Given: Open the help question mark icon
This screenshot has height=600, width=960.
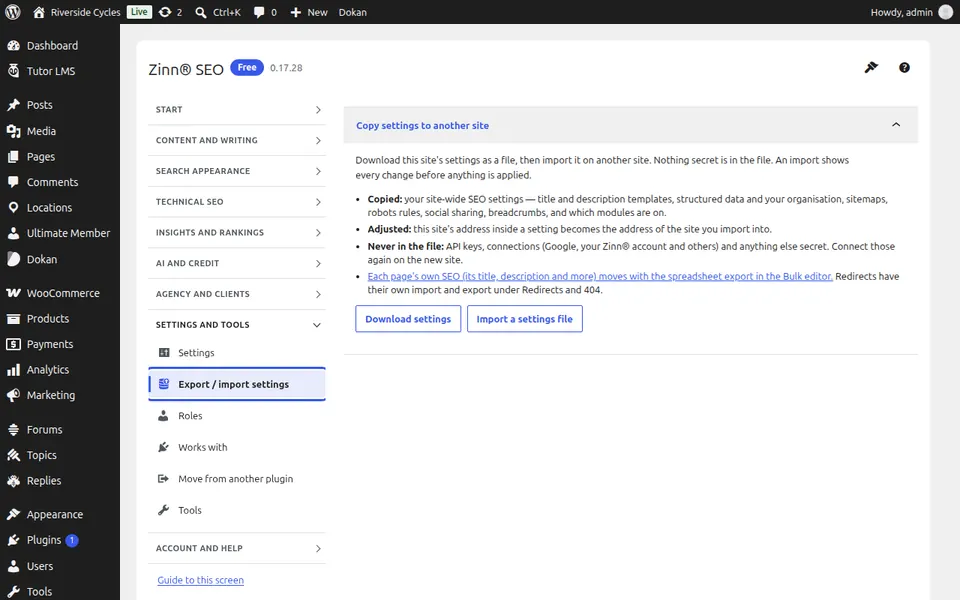Looking at the screenshot, I should [904, 67].
